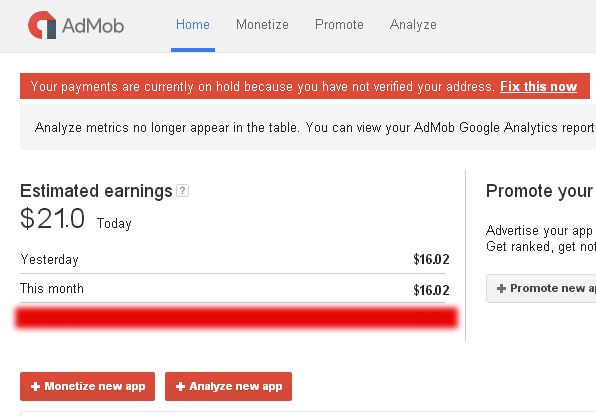The height and width of the screenshot is (416, 596).
Task: Click the plus icon on Analyze new app
Action: click(181, 386)
